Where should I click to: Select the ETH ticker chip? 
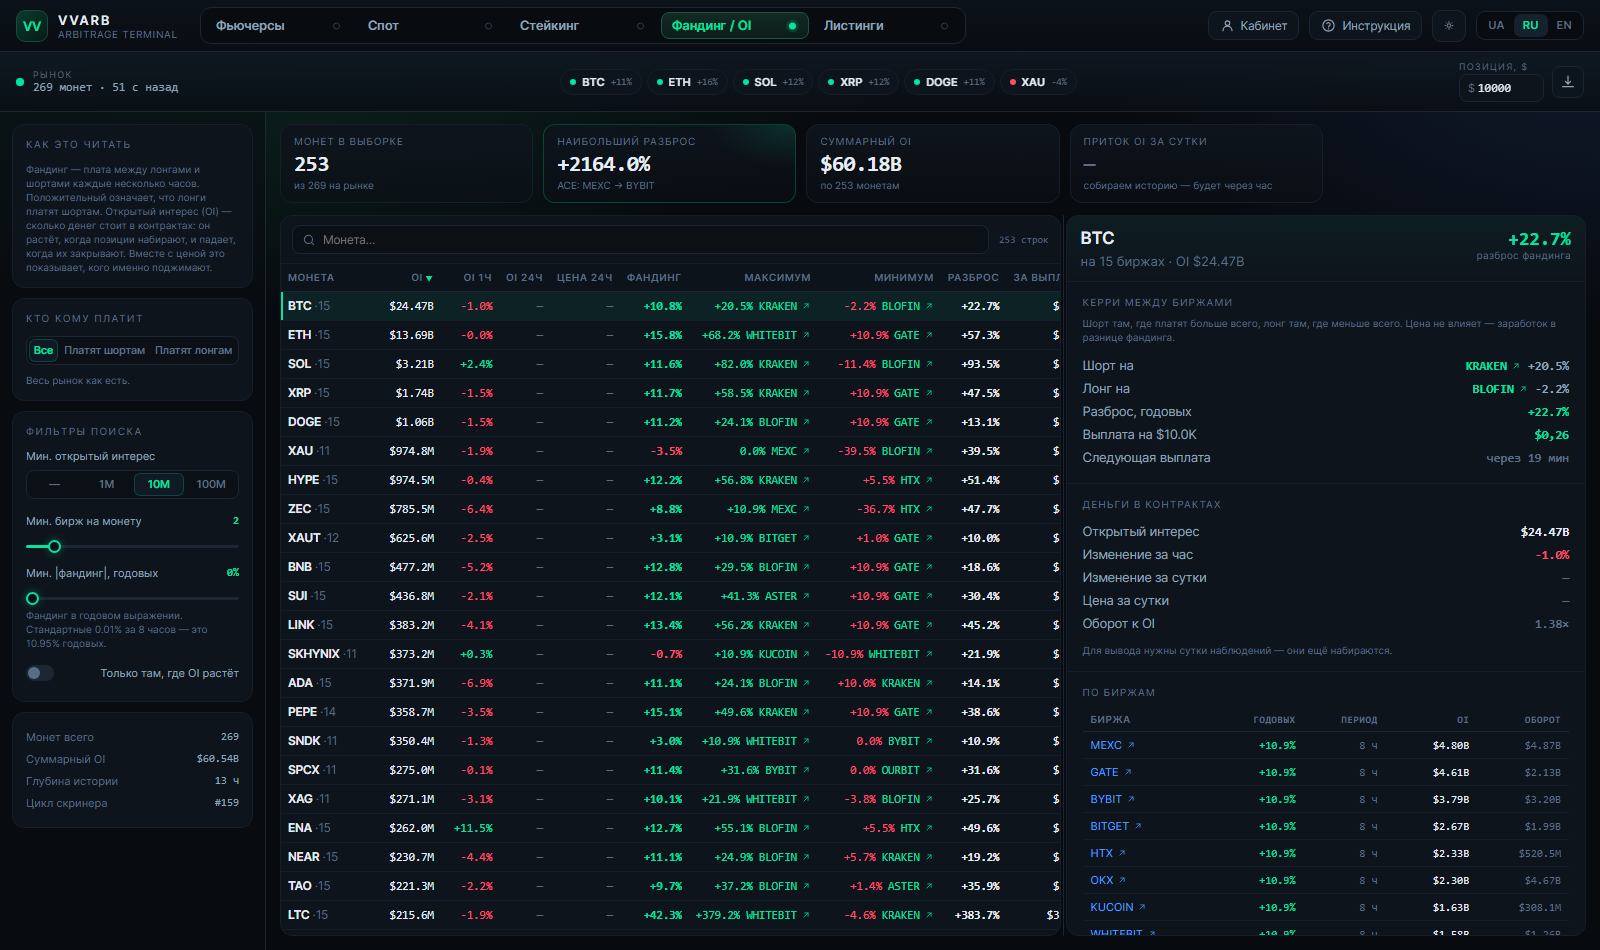687,82
